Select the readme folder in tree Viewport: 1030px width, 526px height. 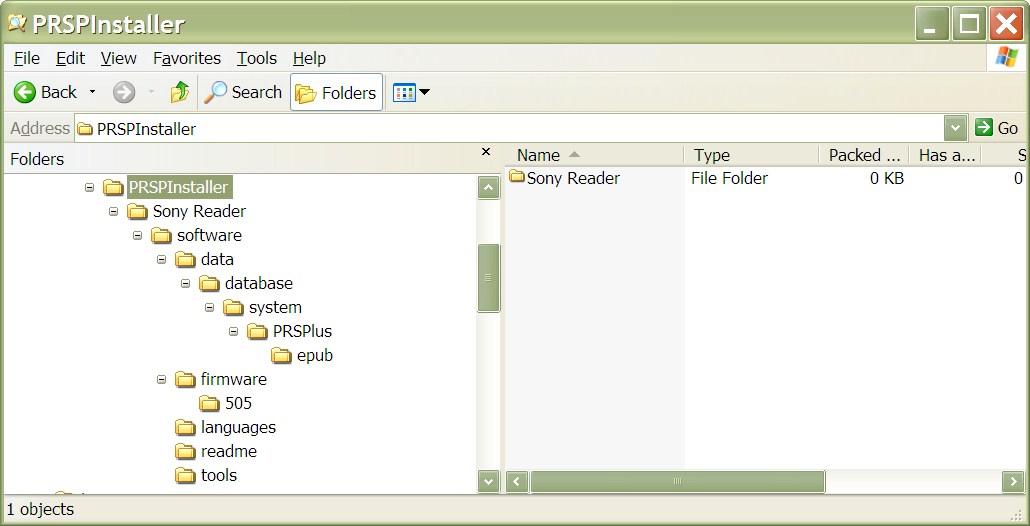click(x=229, y=452)
